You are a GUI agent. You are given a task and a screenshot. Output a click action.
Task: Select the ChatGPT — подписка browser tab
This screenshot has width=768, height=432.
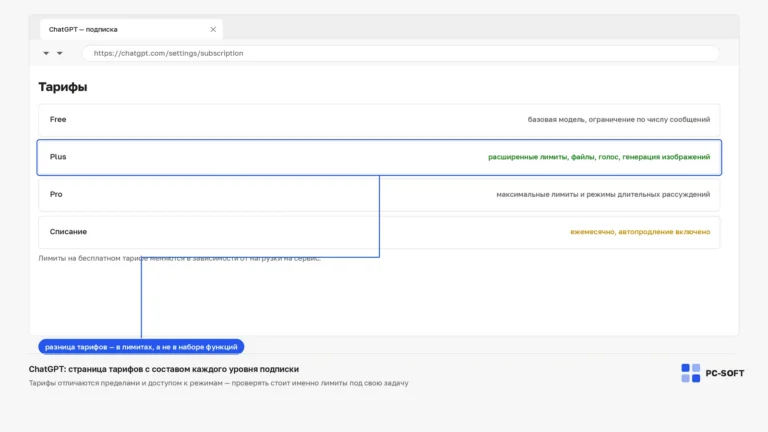click(x=131, y=29)
